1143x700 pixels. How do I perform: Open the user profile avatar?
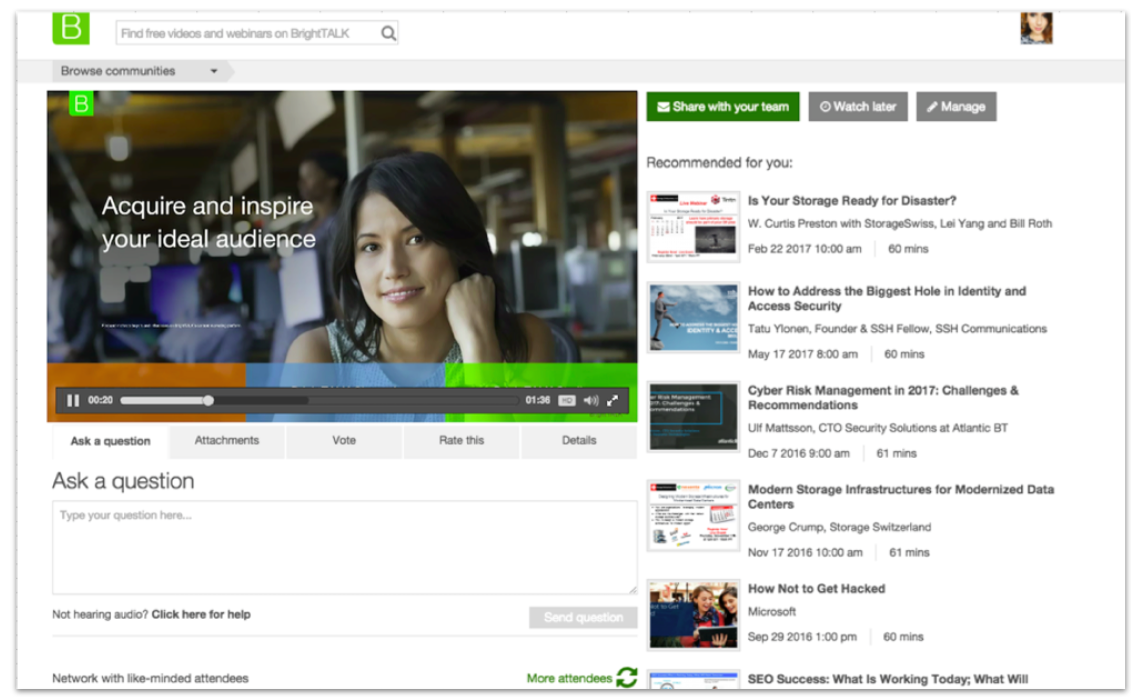pyautogui.click(x=1036, y=28)
